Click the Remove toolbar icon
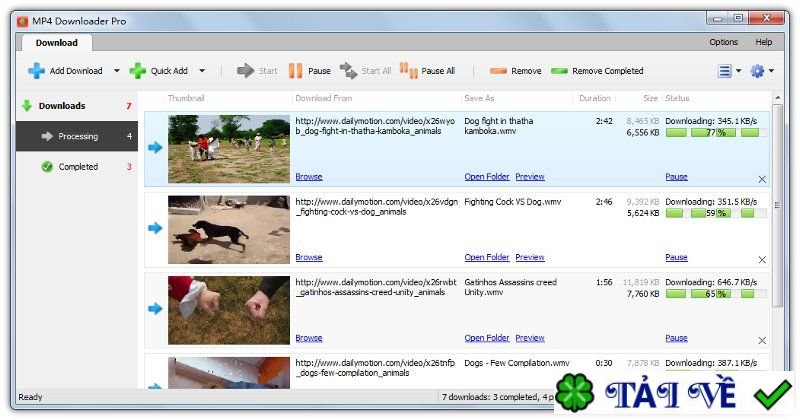This screenshot has height=420, width=800. tap(498, 71)
